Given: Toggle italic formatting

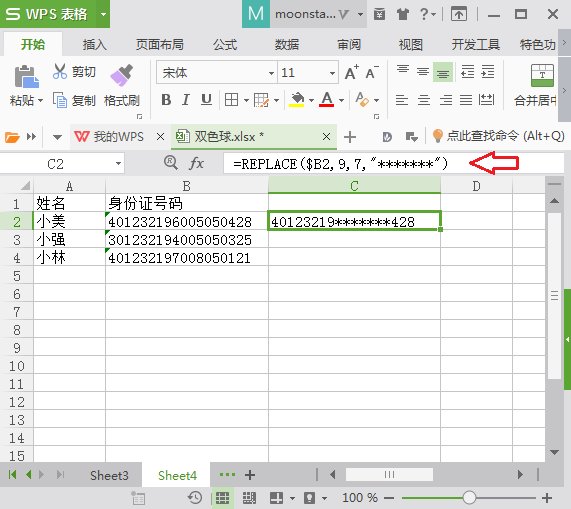Looking at the screenshot, I should 186,99.
